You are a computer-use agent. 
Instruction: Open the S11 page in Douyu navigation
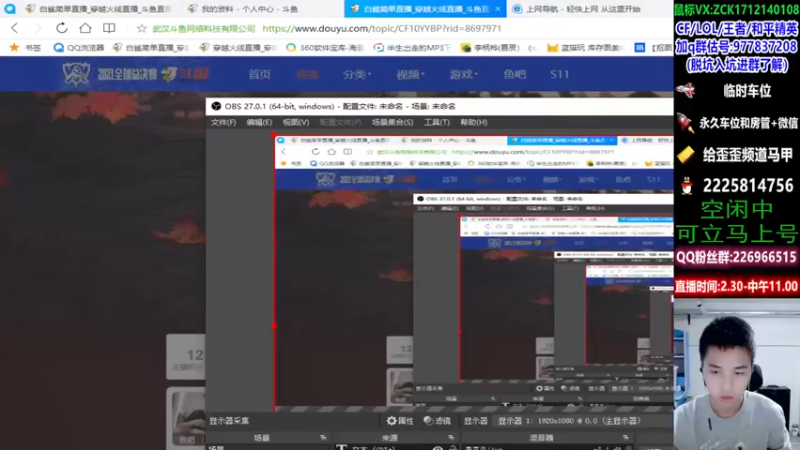point(559,74)
